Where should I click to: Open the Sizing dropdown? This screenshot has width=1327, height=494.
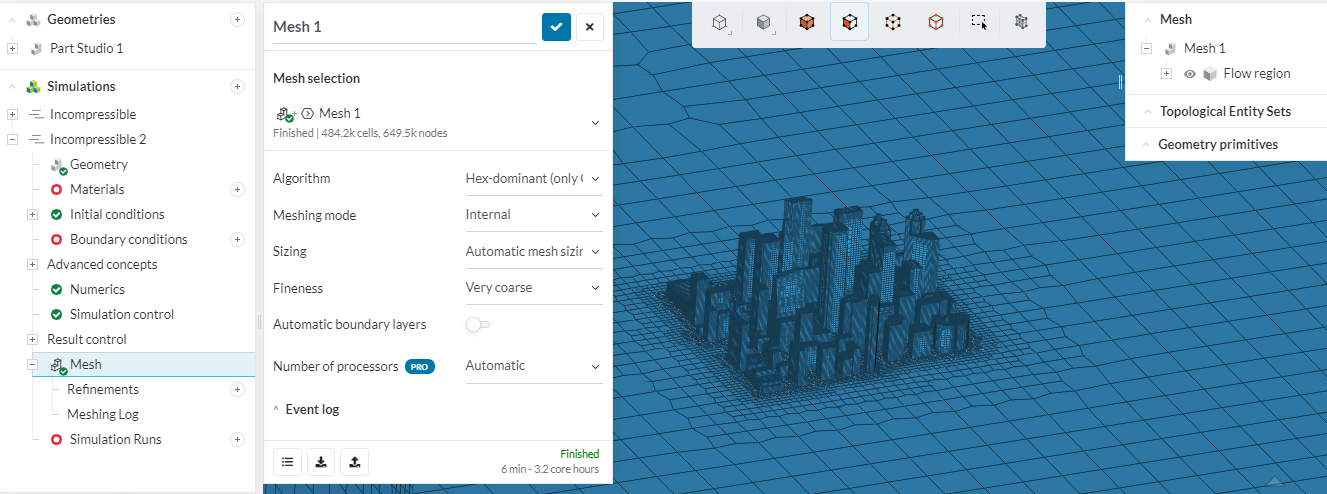(534, 252)
